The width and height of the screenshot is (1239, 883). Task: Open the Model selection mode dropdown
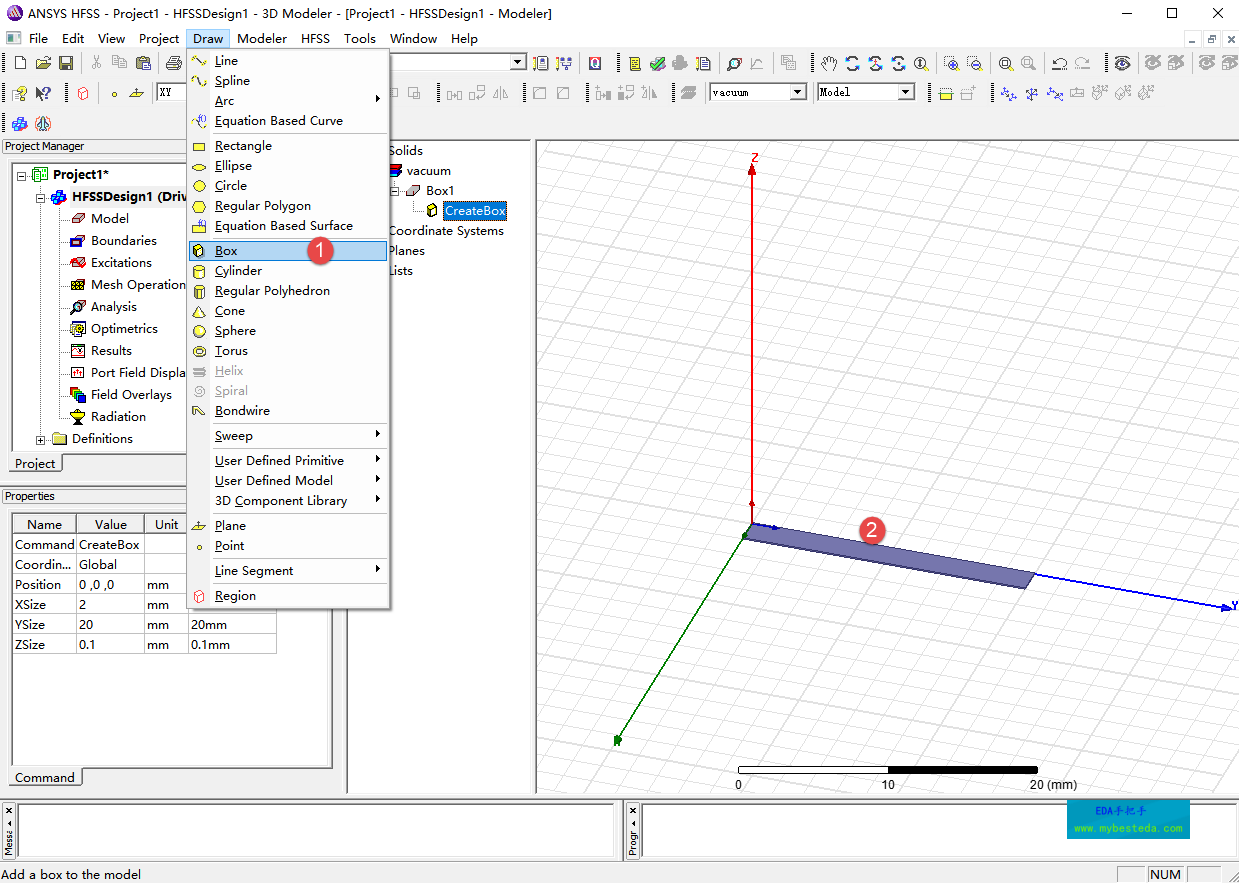click(x=905, y=92)
